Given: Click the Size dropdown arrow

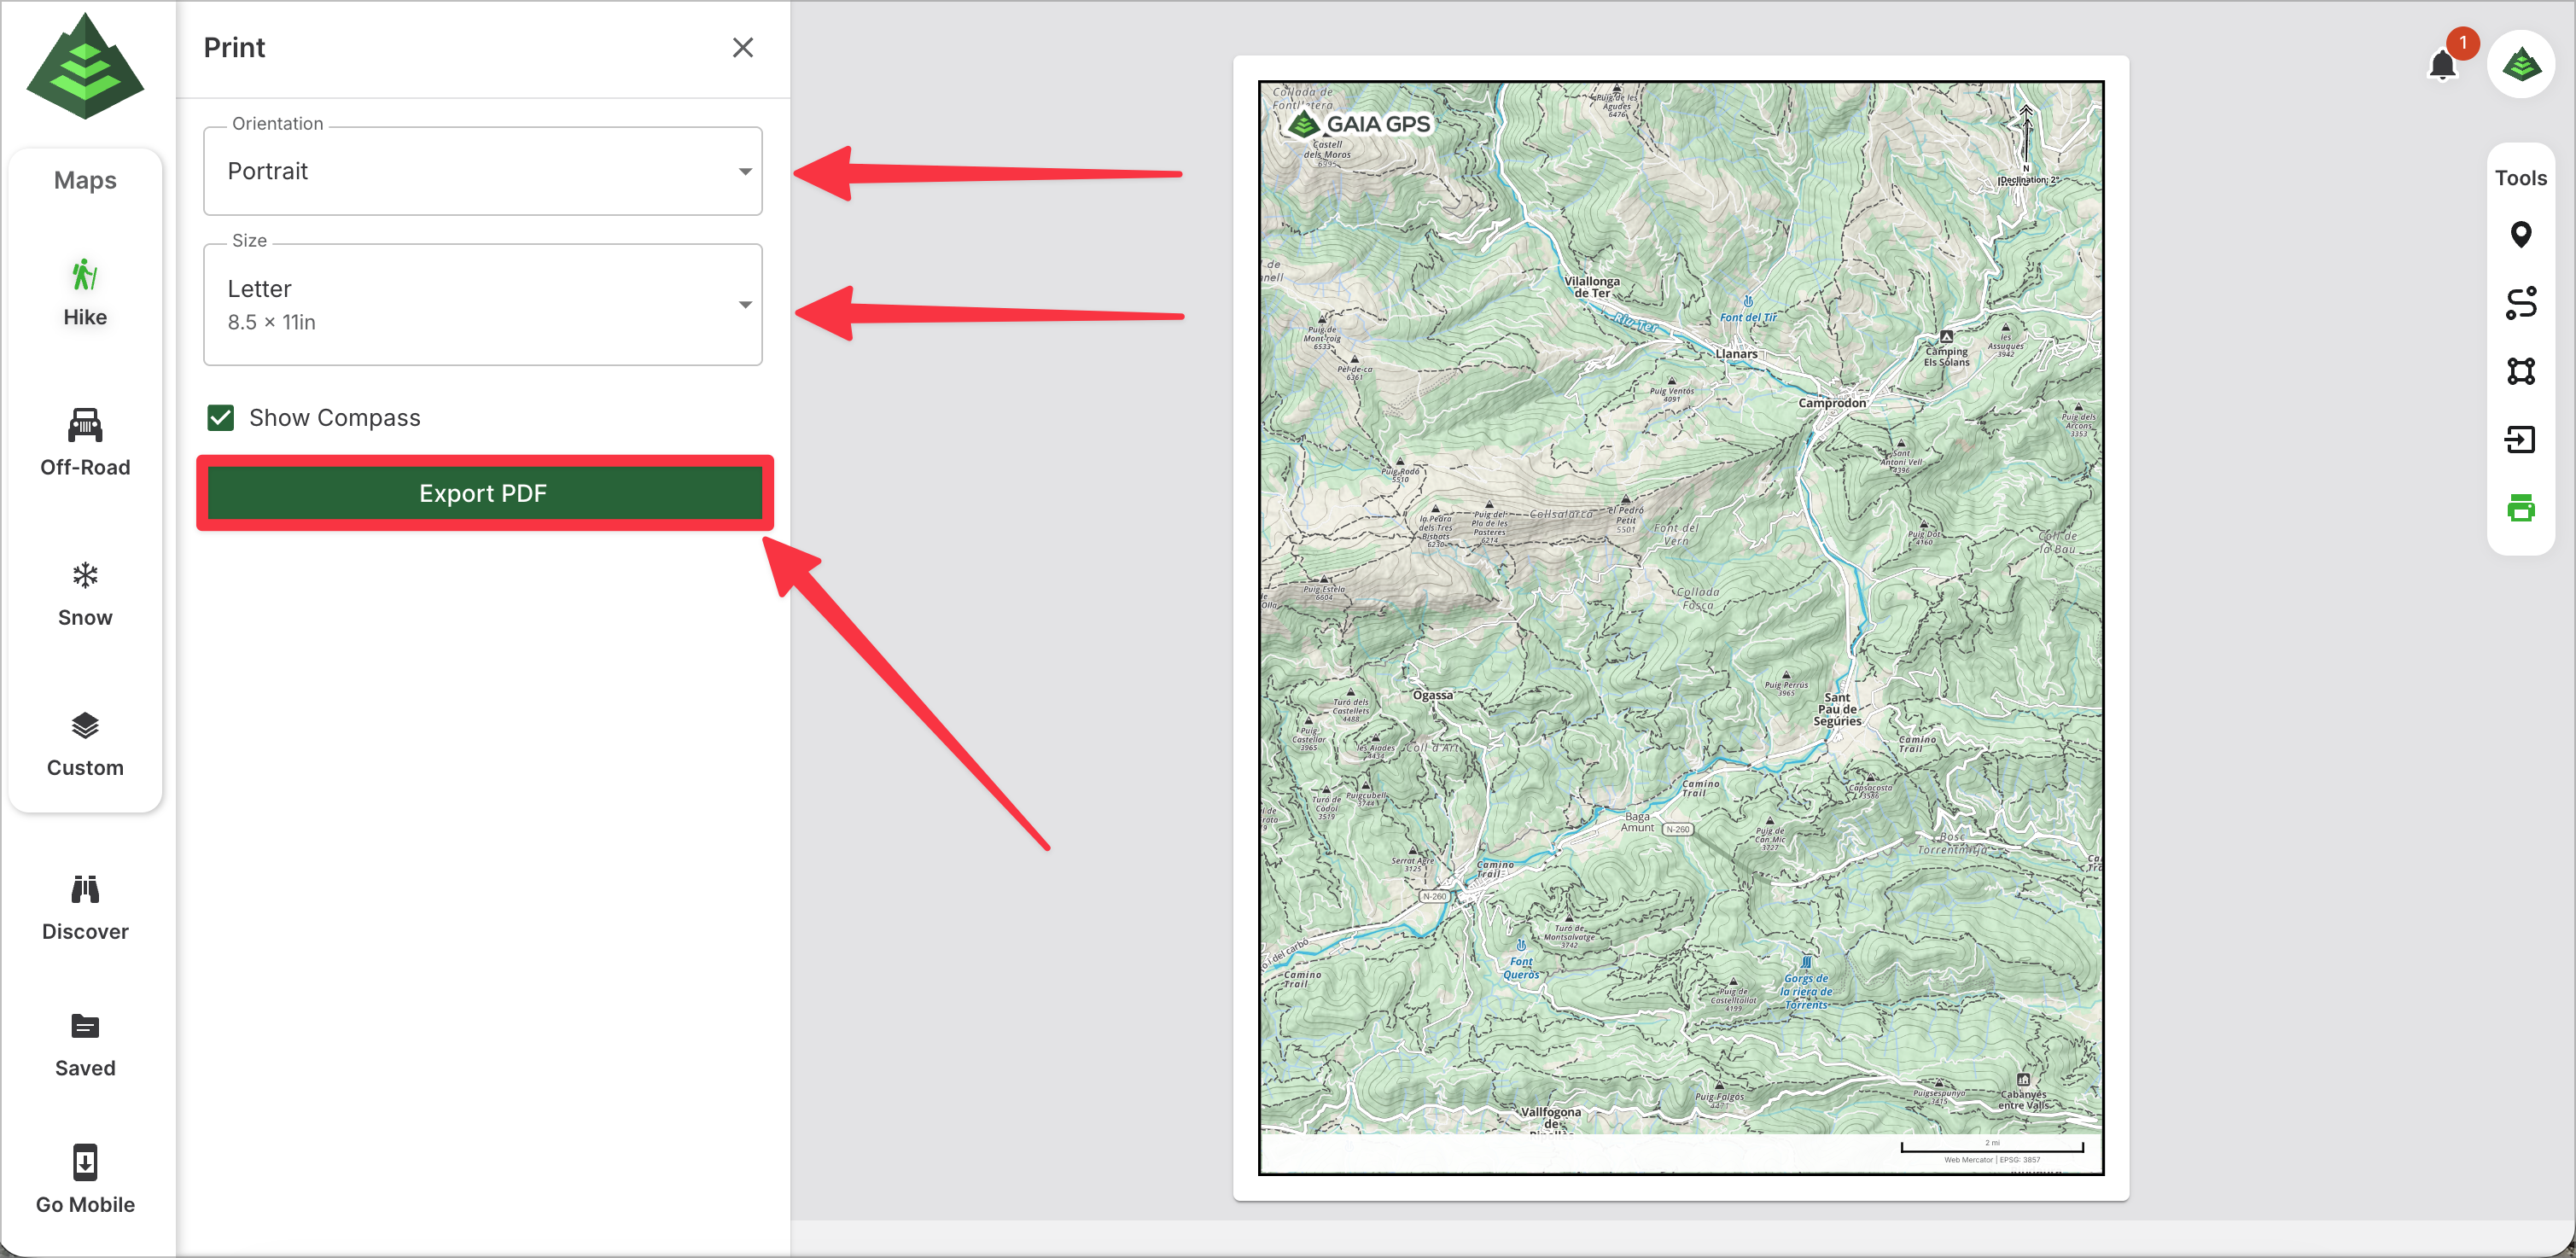Looking at the screenshot, I should tap(745, 304).
